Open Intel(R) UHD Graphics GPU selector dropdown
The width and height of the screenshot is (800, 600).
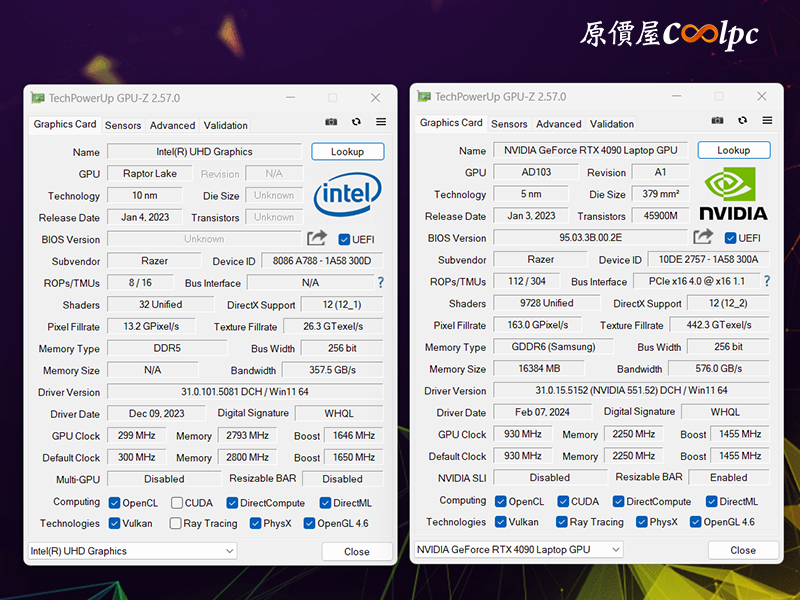133,551
